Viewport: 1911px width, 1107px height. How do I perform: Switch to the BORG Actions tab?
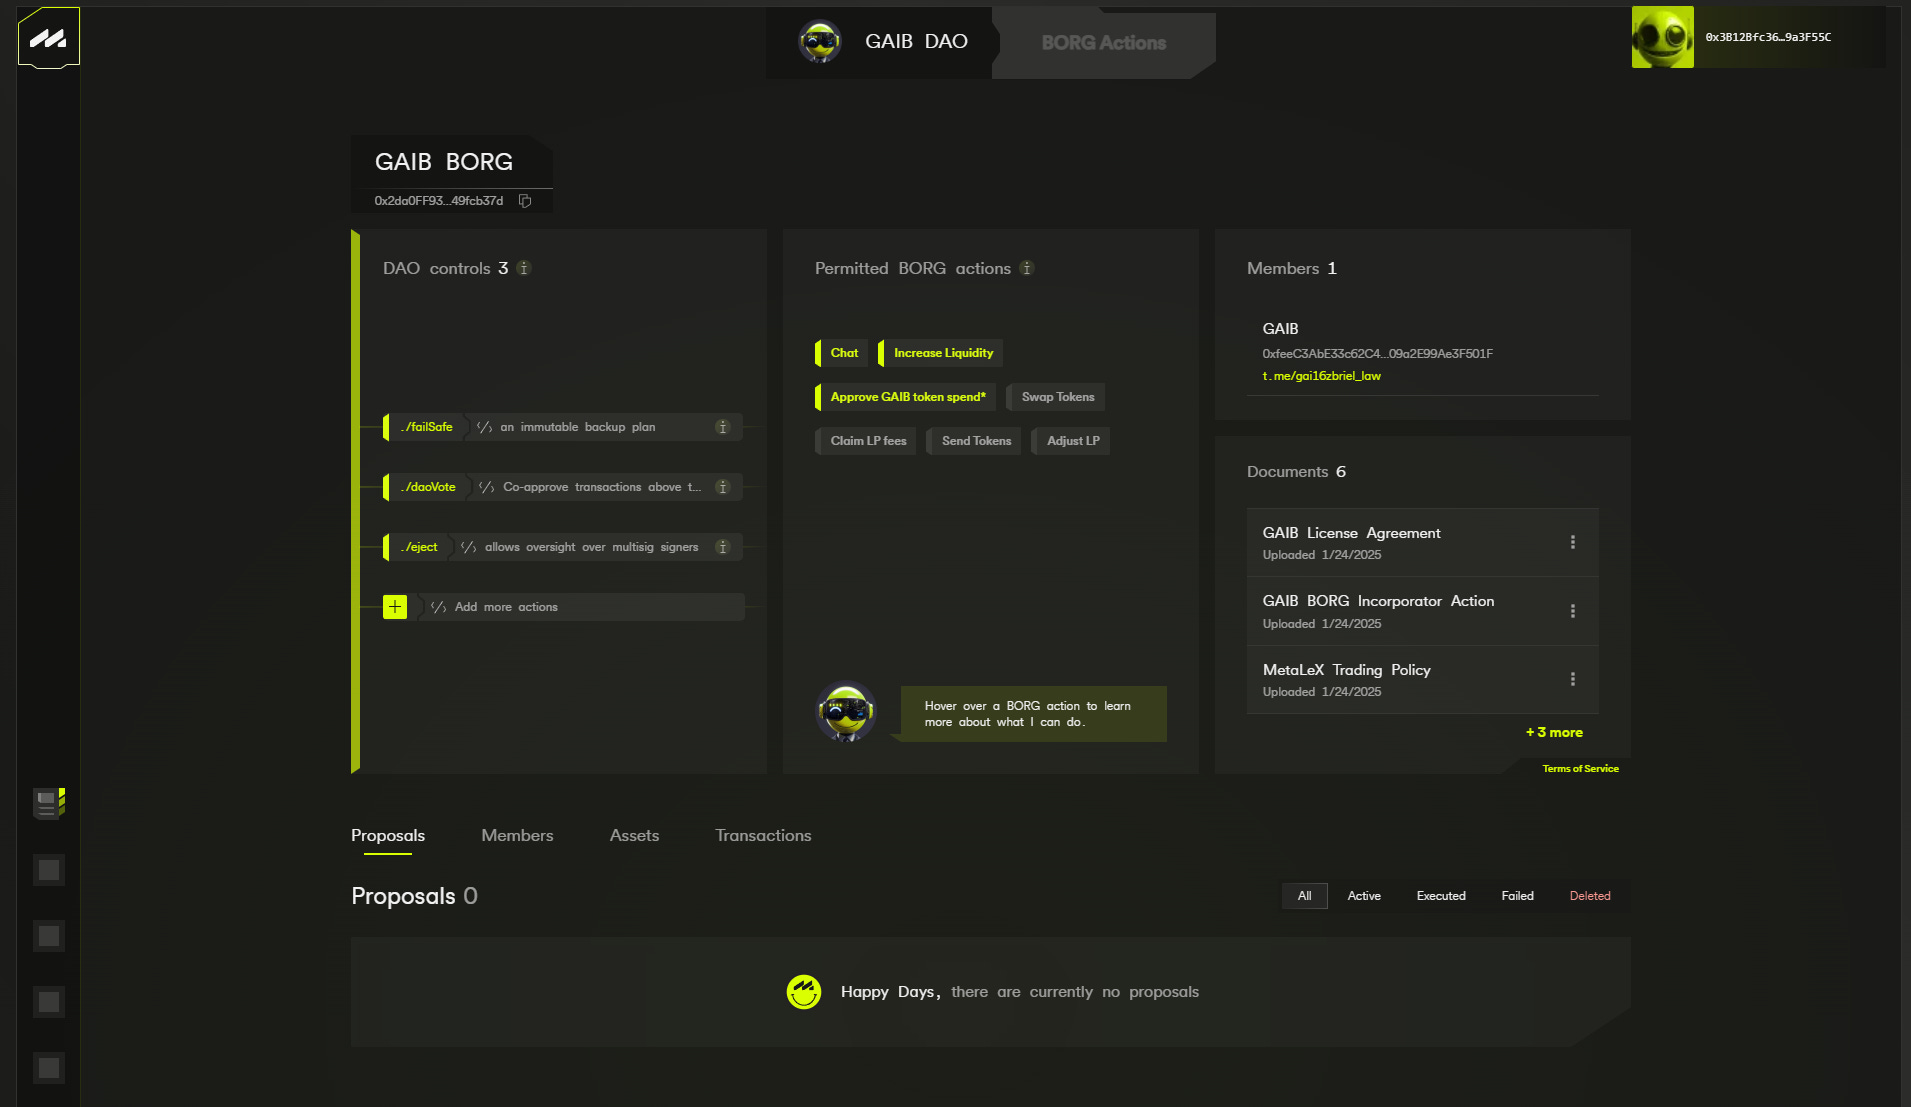[x=1104, y=43]
